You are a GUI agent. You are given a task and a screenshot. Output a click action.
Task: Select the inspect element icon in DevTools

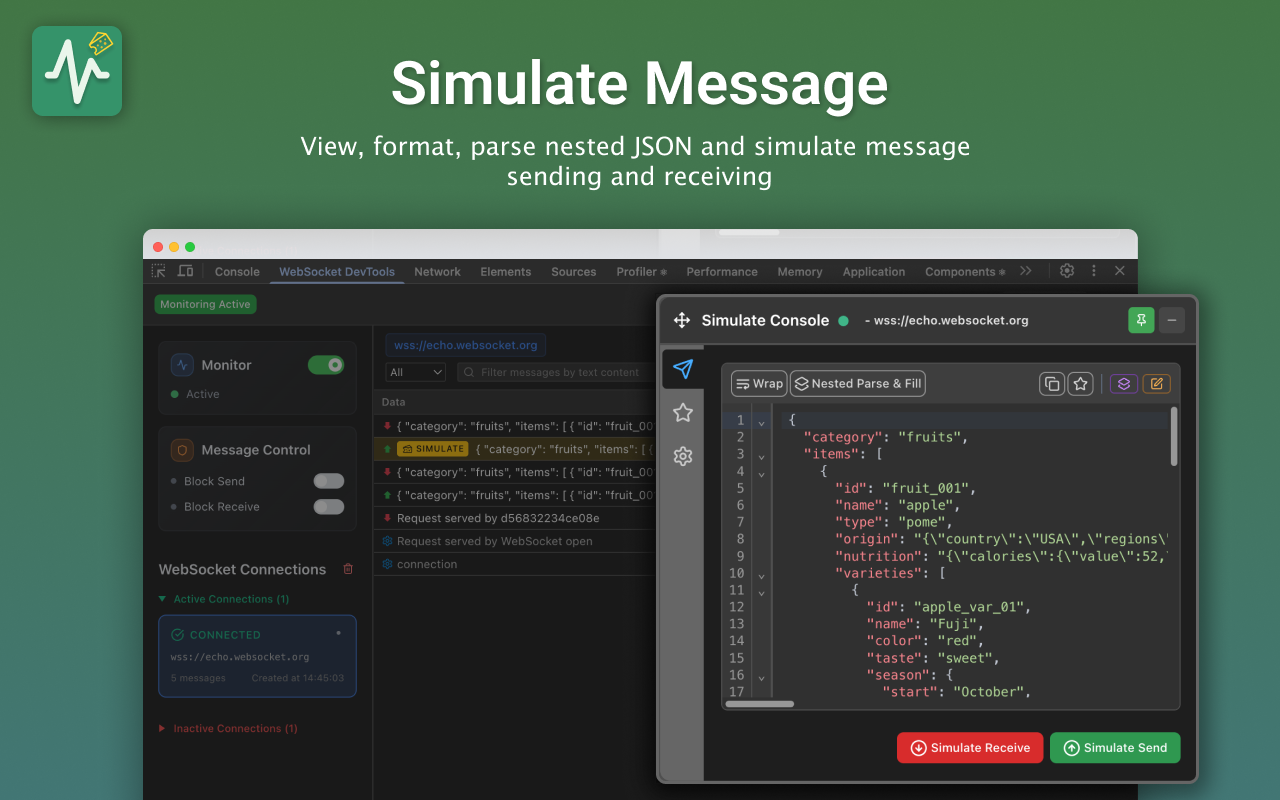[x=158, y=271]
